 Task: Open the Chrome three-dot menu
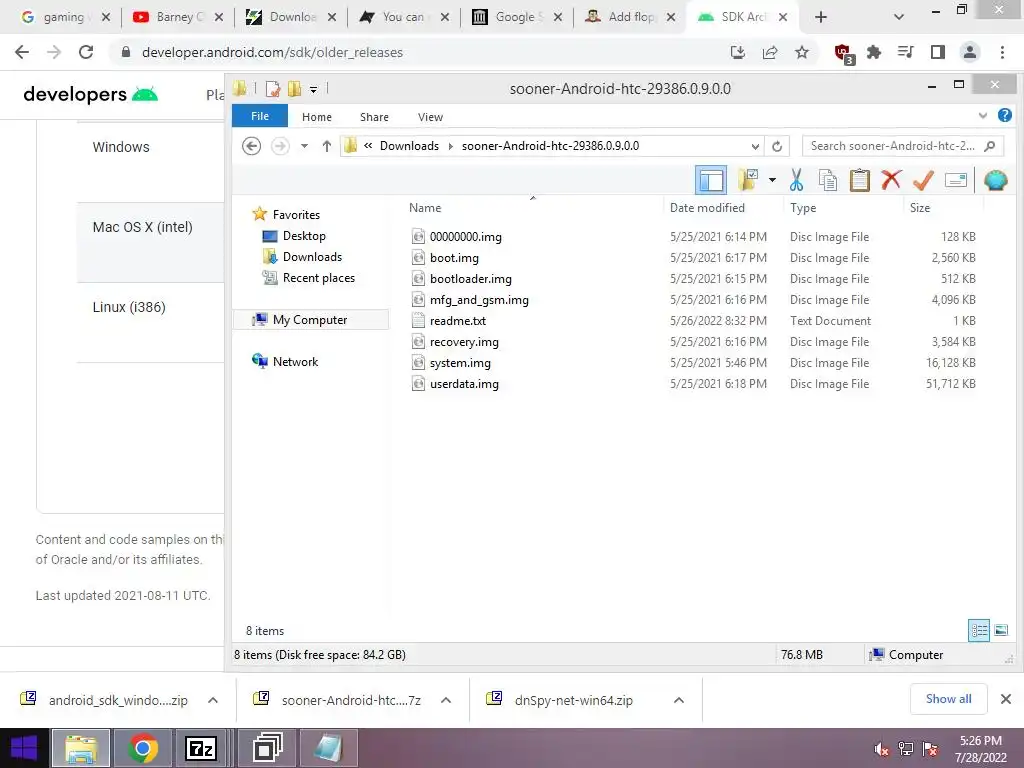click(1002, 52)
